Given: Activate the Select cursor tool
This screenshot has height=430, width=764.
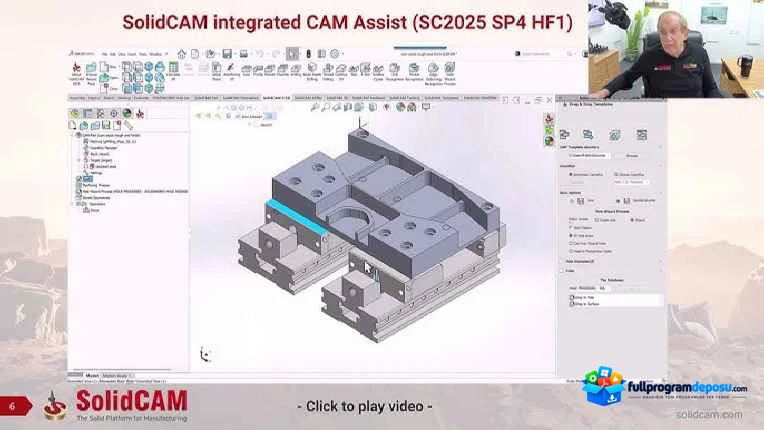Looking at the screenshot, I should click(x=292, y=54).
